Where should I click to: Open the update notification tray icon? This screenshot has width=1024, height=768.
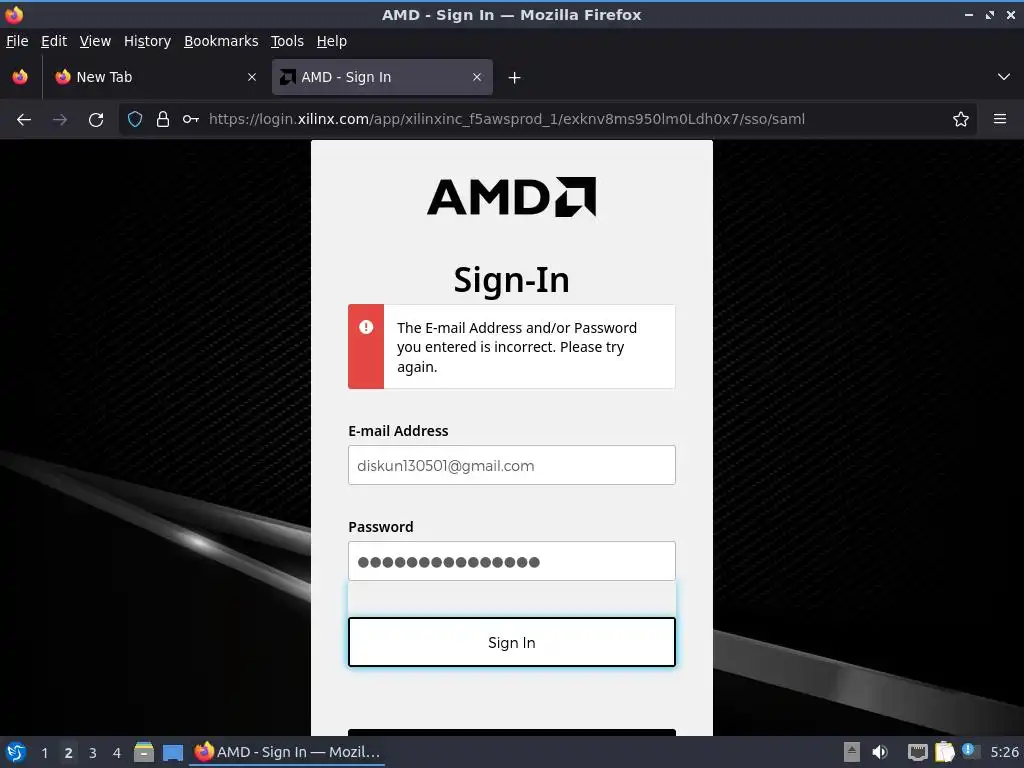tap(969, 751)
